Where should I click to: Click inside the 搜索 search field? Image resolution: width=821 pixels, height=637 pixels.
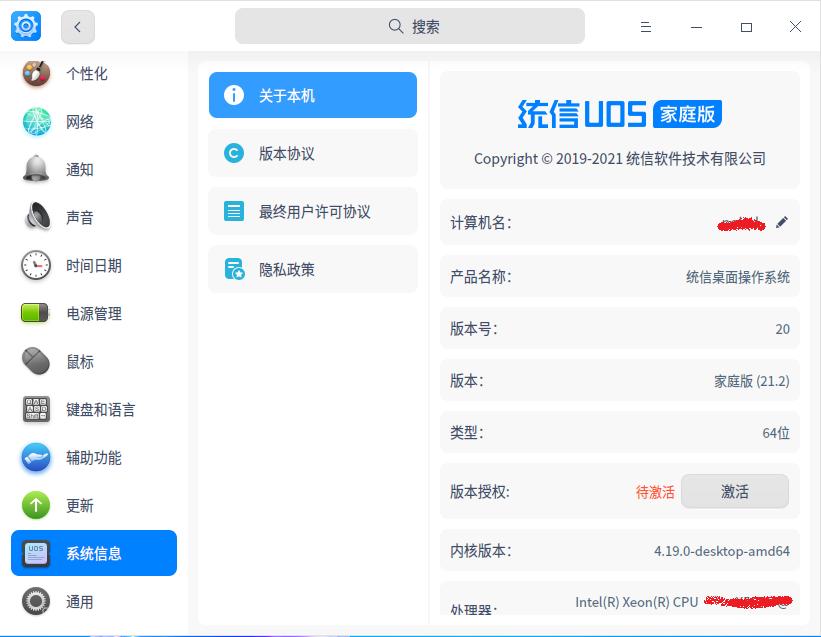point(410,25)
